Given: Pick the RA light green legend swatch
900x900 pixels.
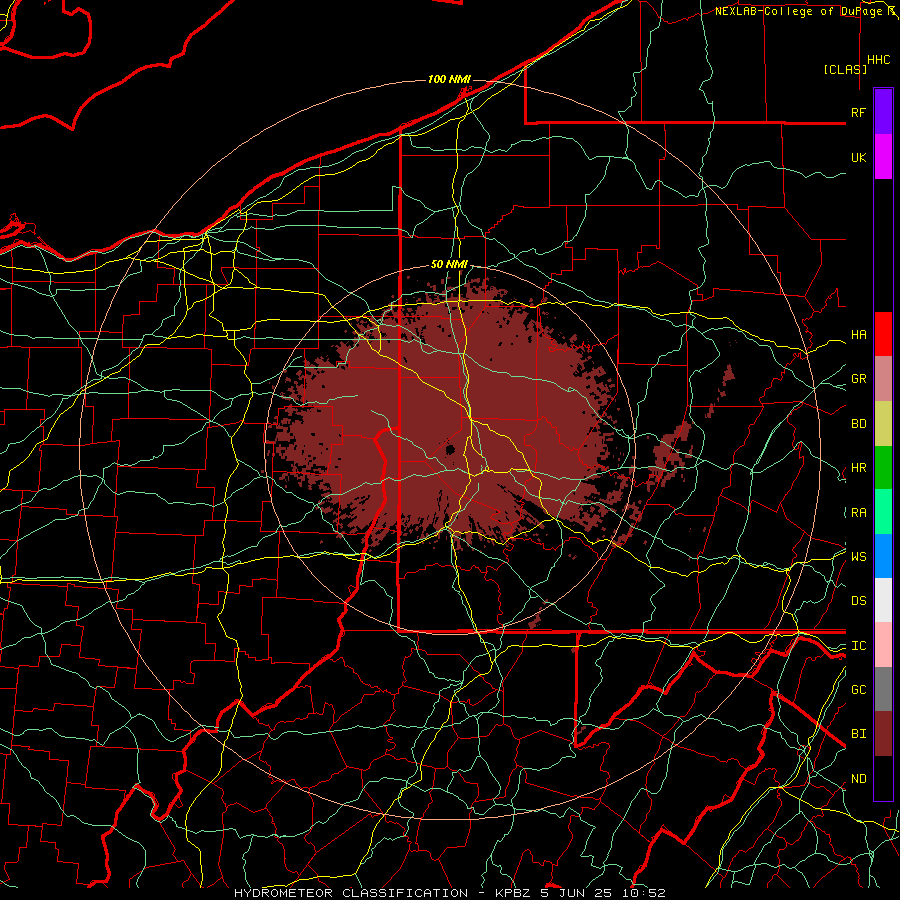Looking at the screenshot, I should click(x=883, y=512).
